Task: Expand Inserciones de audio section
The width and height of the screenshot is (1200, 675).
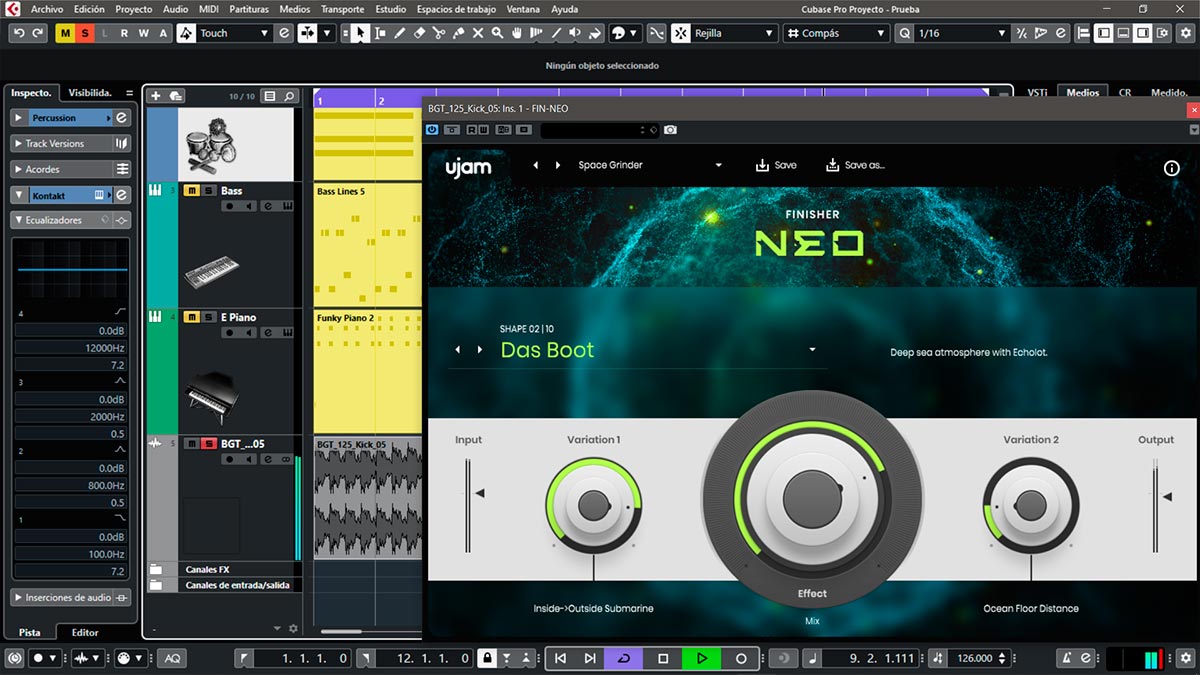Action: coord(18,598)
